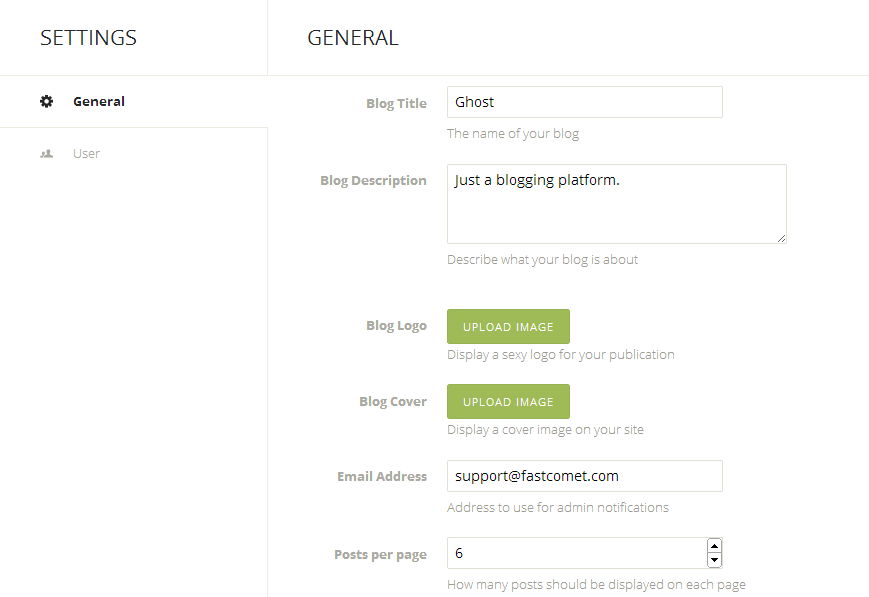Decrease posts per page with down arrow
Image resolution: width=869 pixels, height=597 pixels.
click(x=714, y=560)
